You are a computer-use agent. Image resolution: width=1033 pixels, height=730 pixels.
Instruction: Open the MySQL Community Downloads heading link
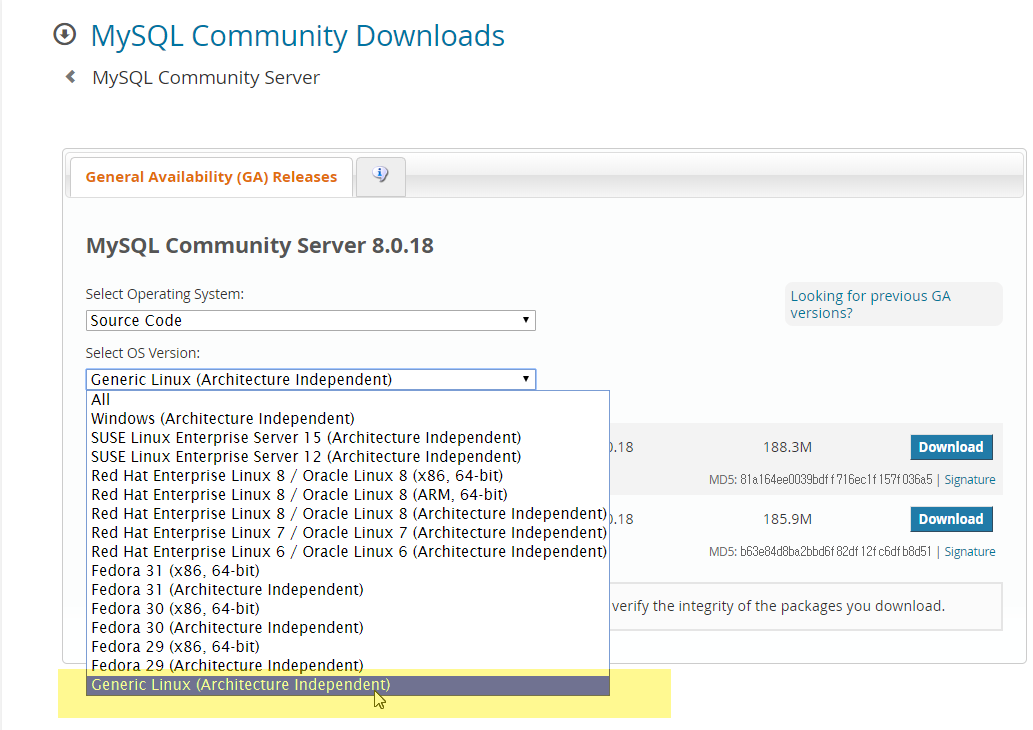pyautogui.click(x=298, y=36)
